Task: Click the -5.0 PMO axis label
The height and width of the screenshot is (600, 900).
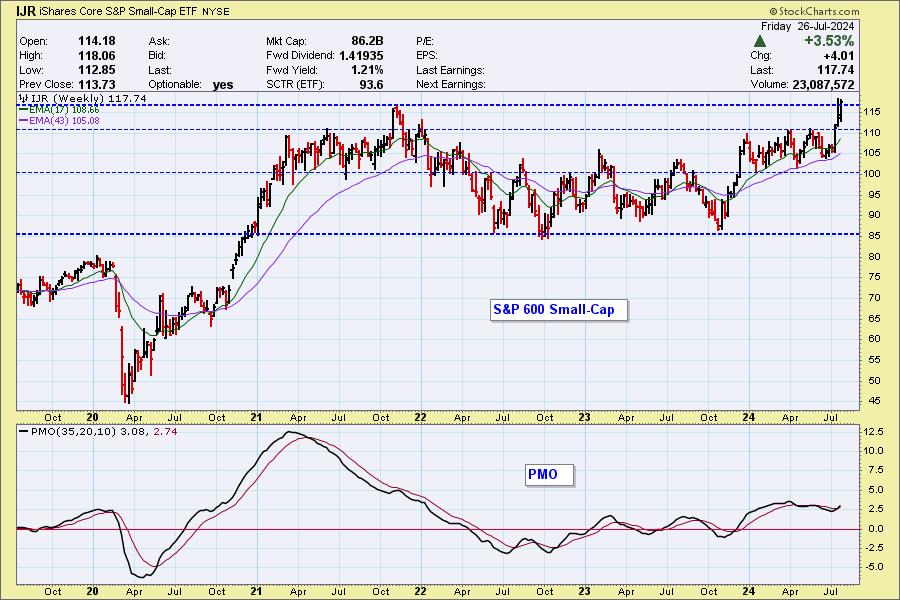Action: 872,567
